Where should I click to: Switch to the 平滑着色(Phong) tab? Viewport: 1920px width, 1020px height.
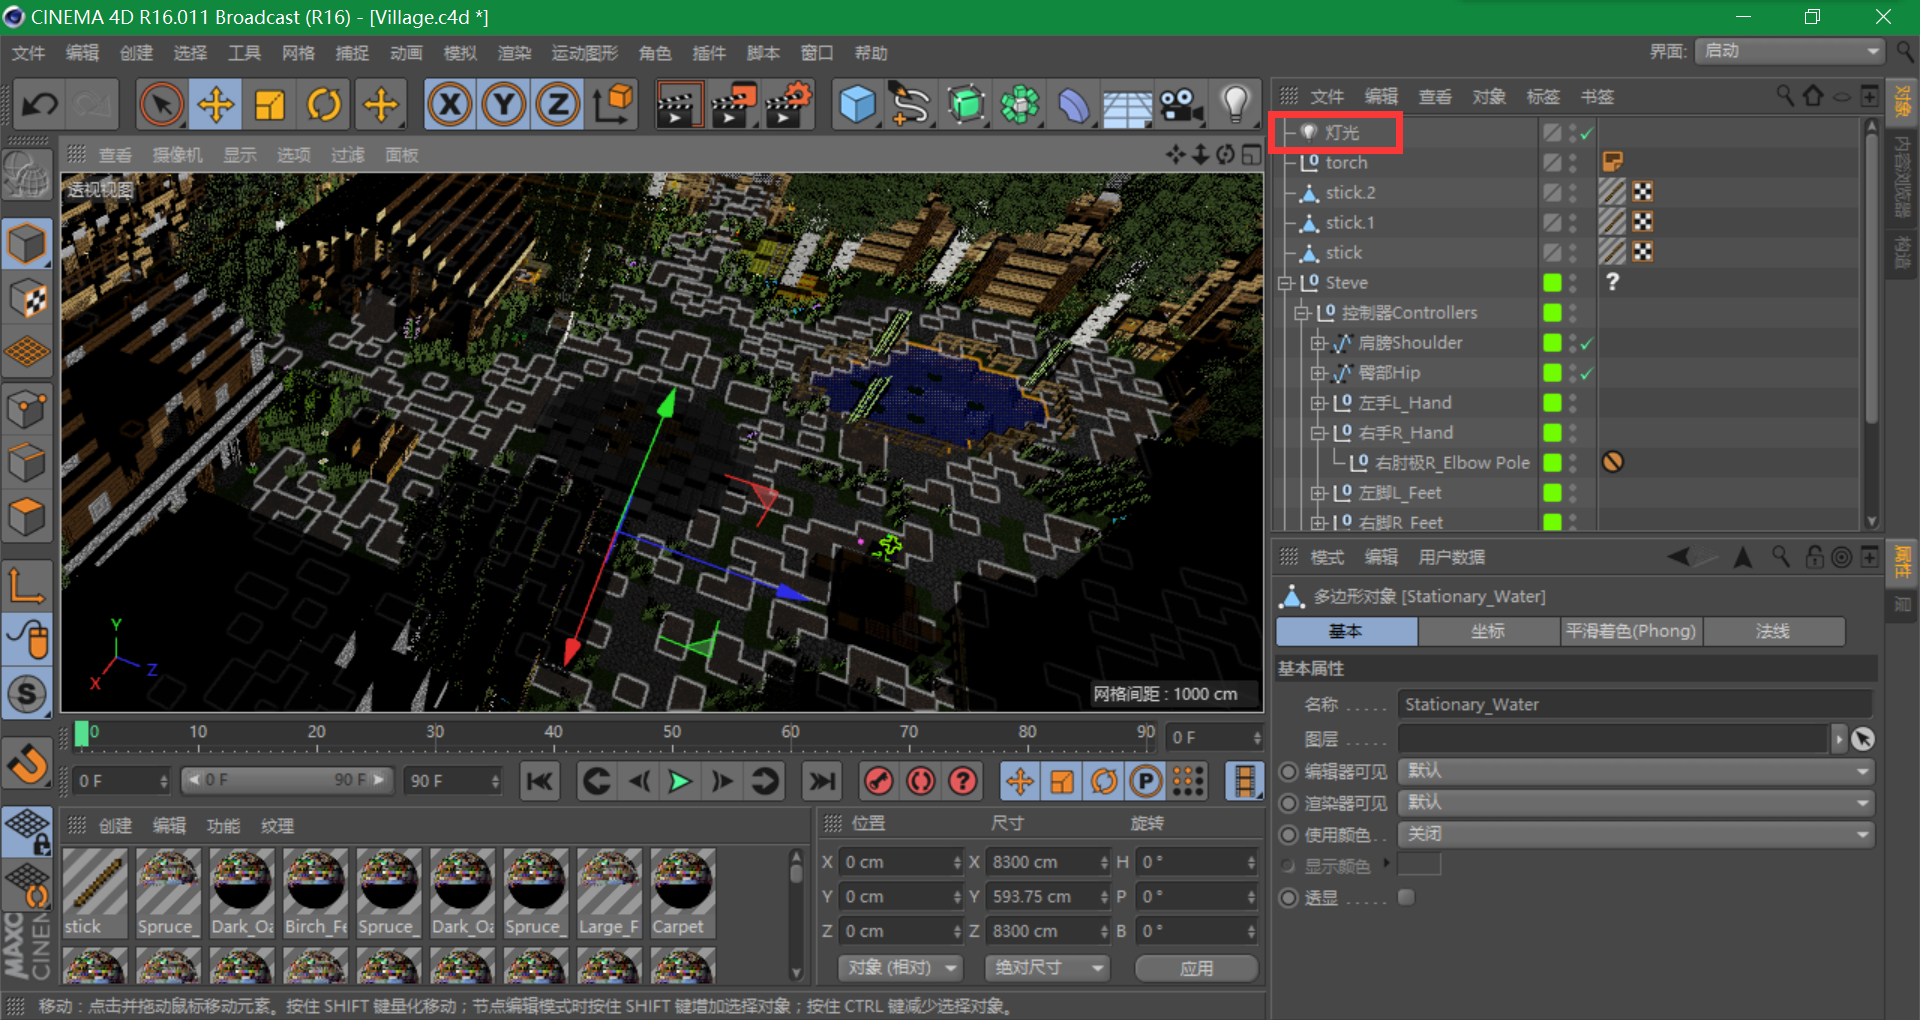(1631, 631)
